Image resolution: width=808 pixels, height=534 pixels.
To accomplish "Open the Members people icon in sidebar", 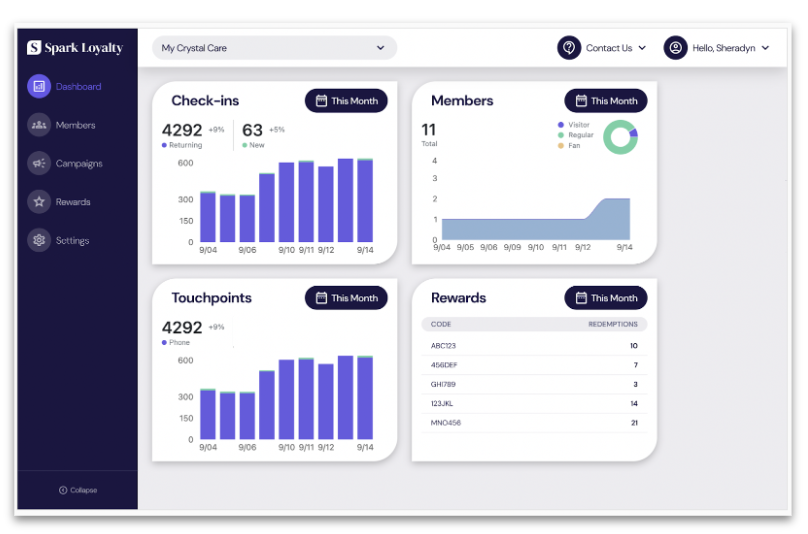I will tap(39, 125).
